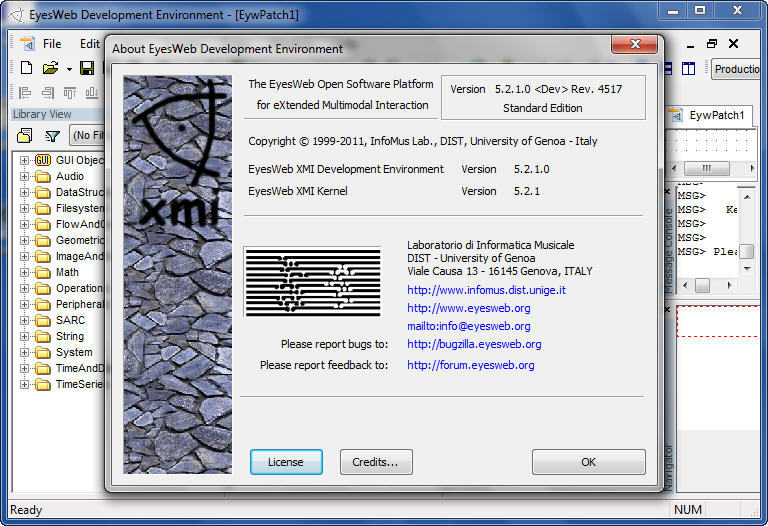
Task: Click the library catalog folder icon
Action: pyautogui.click(x=24, y=135)
